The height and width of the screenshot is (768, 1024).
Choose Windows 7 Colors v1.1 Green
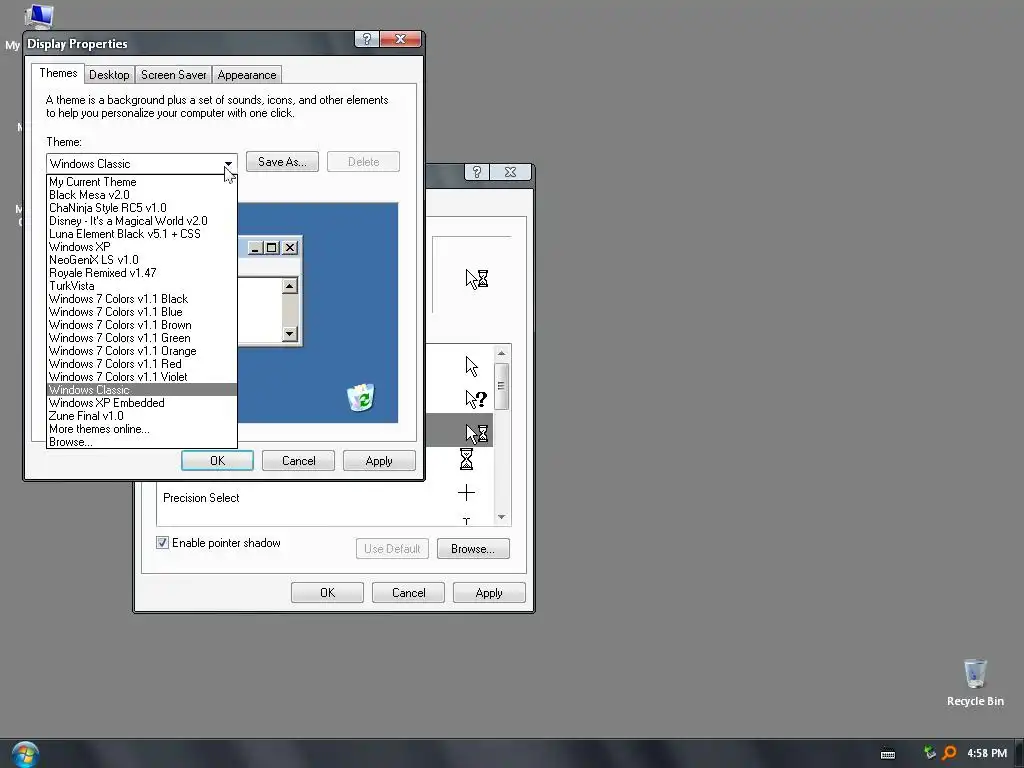click(x=142, y=338)
